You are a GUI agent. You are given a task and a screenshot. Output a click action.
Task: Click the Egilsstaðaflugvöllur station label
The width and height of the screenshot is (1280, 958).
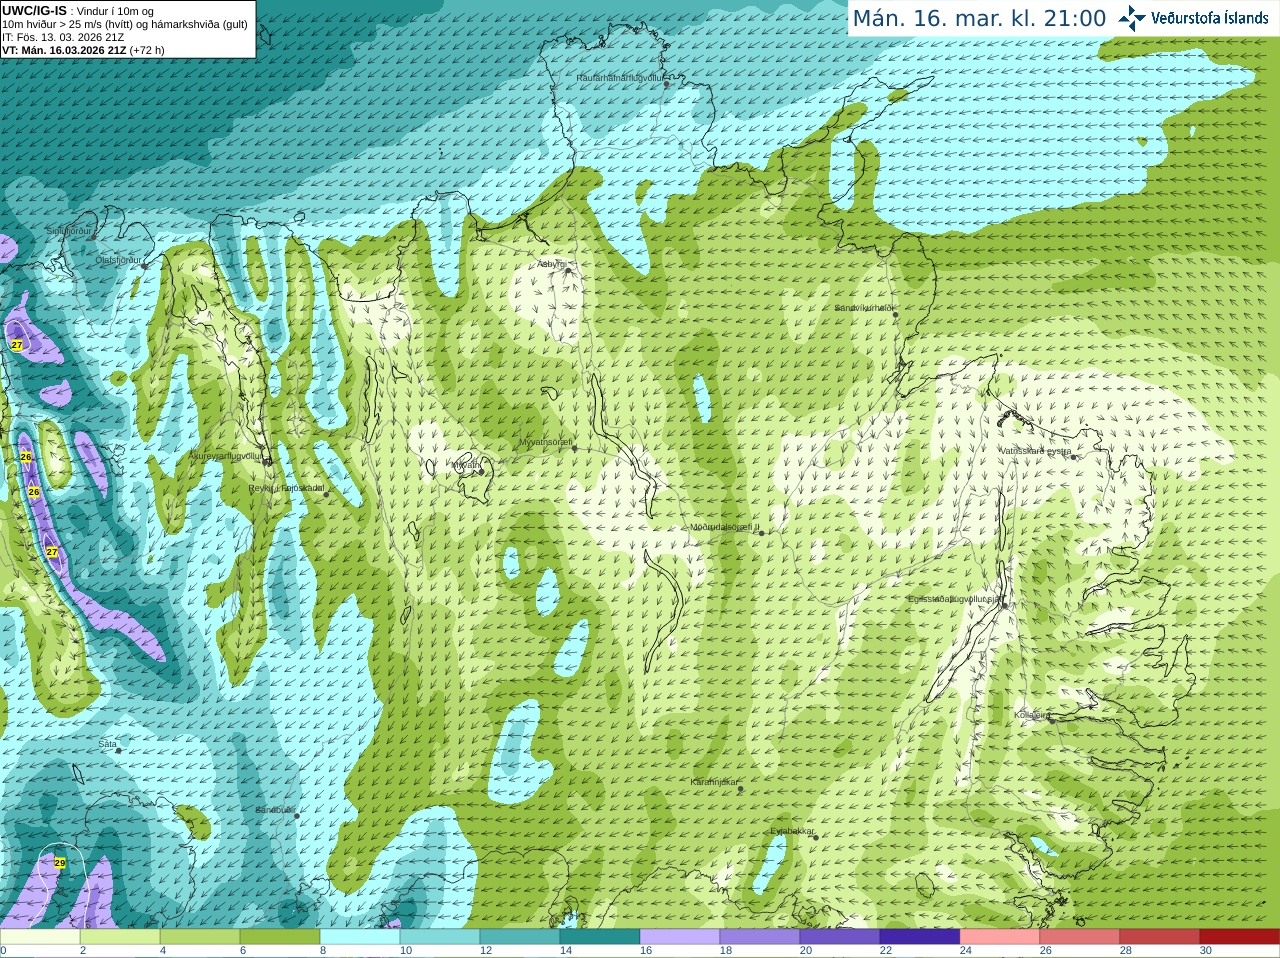pyautogui.click(x=955, y=599)
